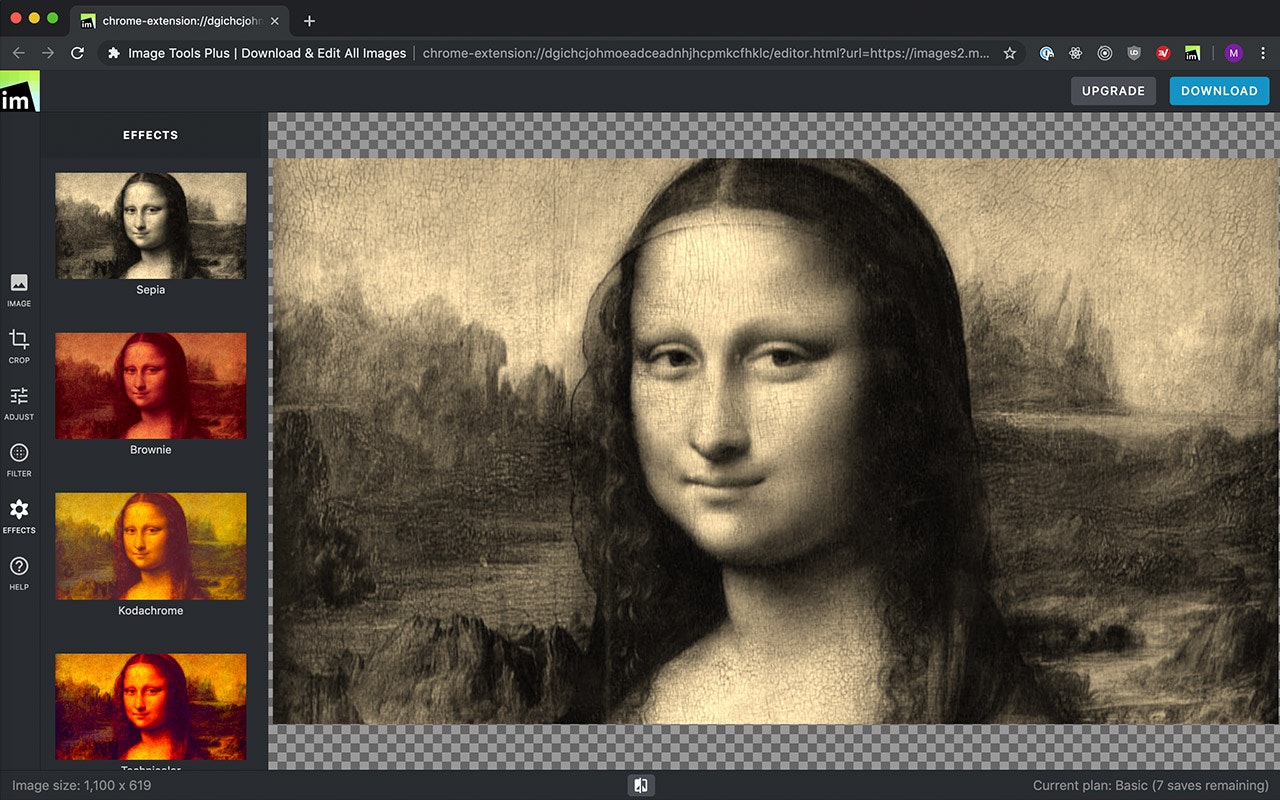Select the Effects gear icon

19,510
